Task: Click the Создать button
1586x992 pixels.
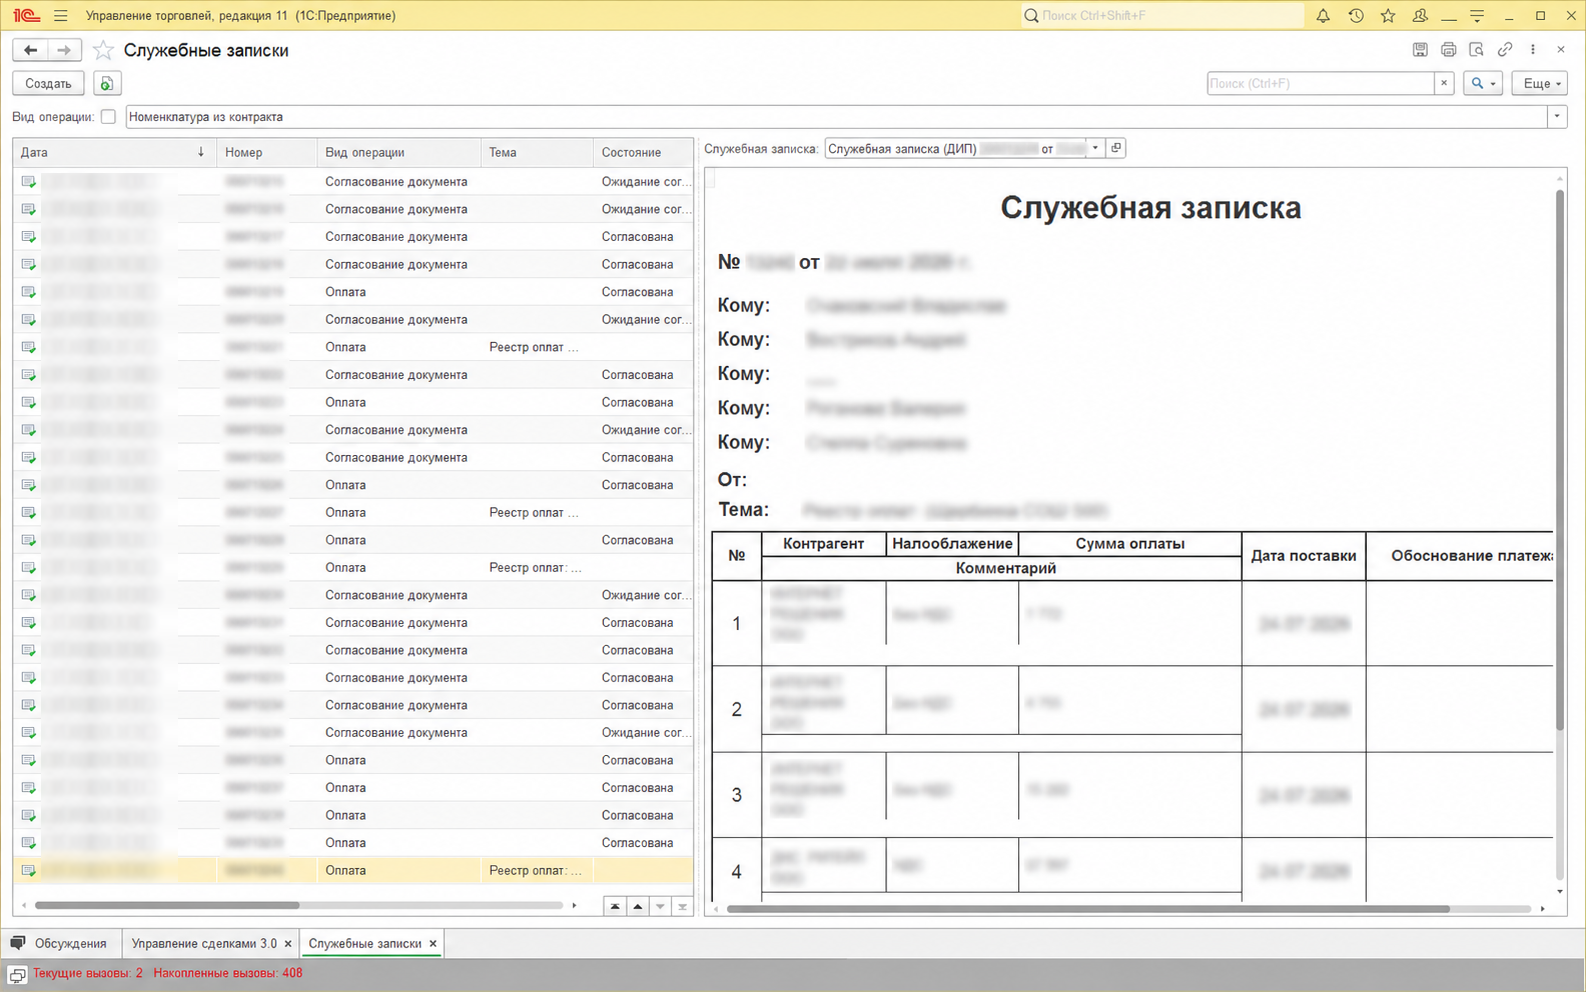Action: click(48, 84)
